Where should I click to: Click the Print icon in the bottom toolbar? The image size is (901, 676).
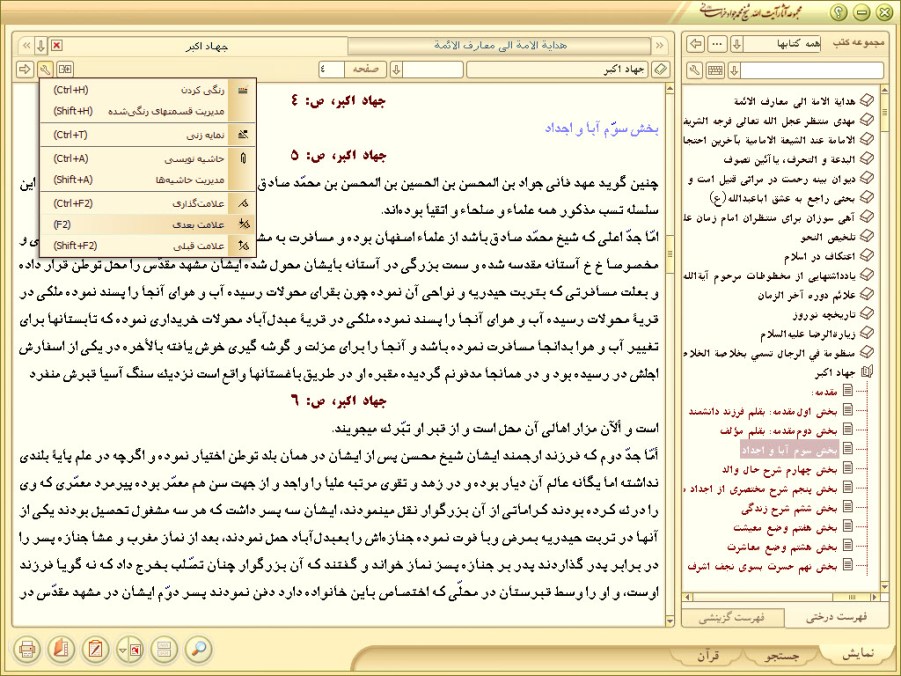pos(26,650)
